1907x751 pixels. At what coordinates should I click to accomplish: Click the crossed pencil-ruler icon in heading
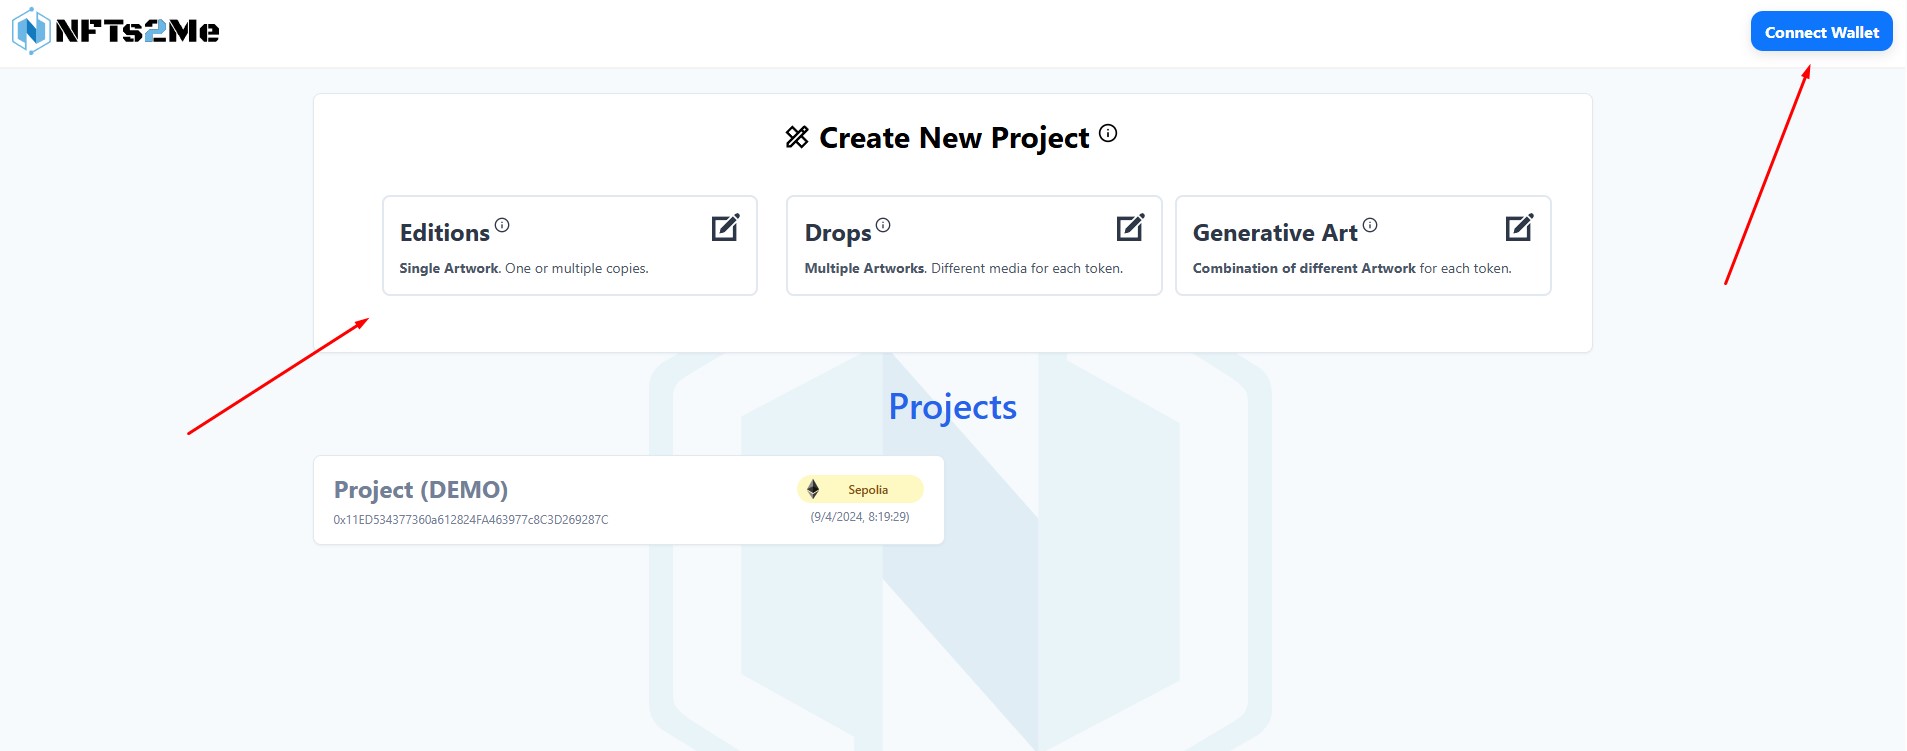click(x=796, y=137)
